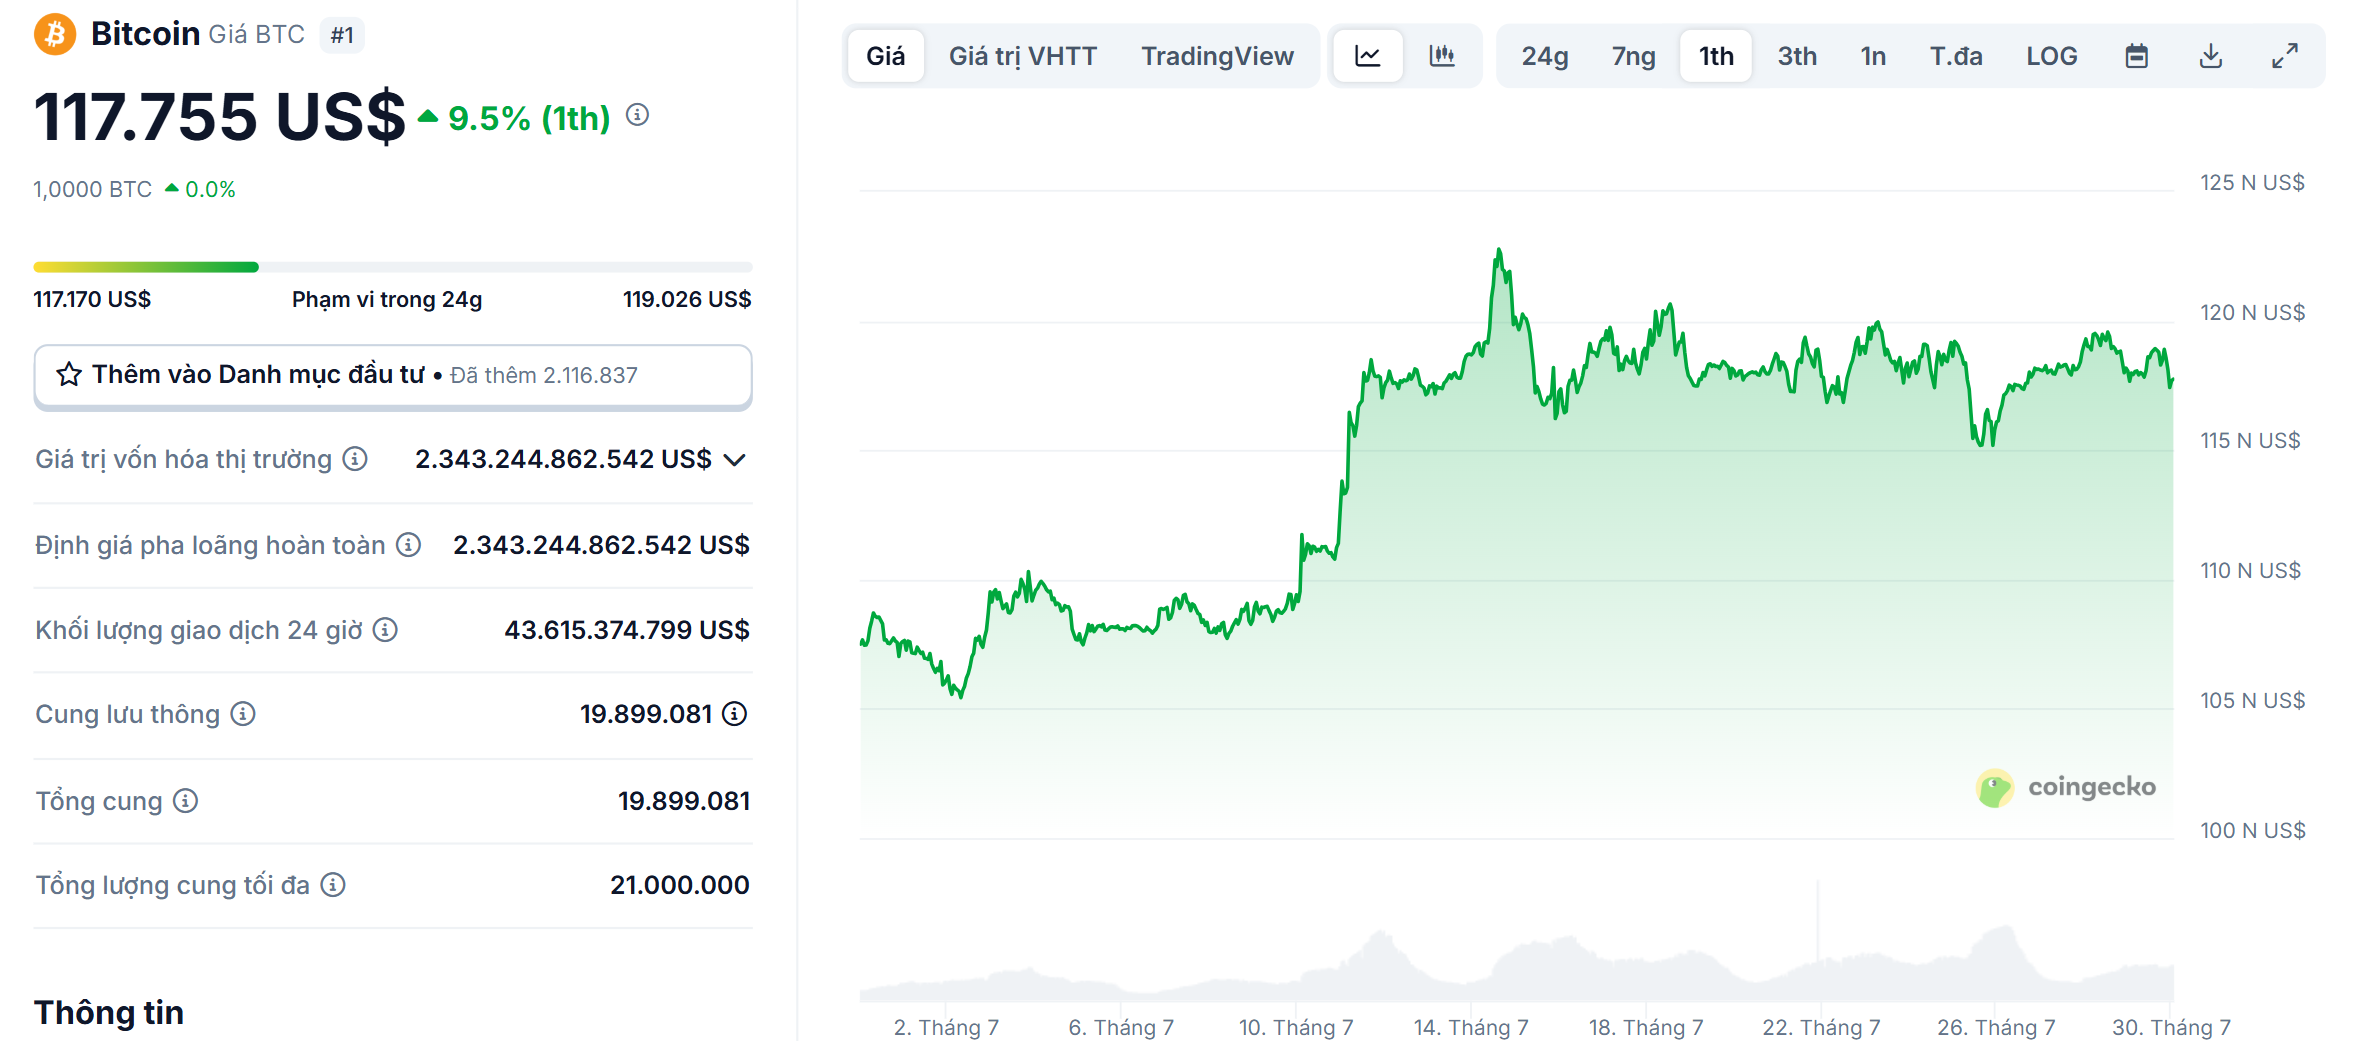
Task: Click the Bitcoin logo icon
Action: (x=55, y=34)
